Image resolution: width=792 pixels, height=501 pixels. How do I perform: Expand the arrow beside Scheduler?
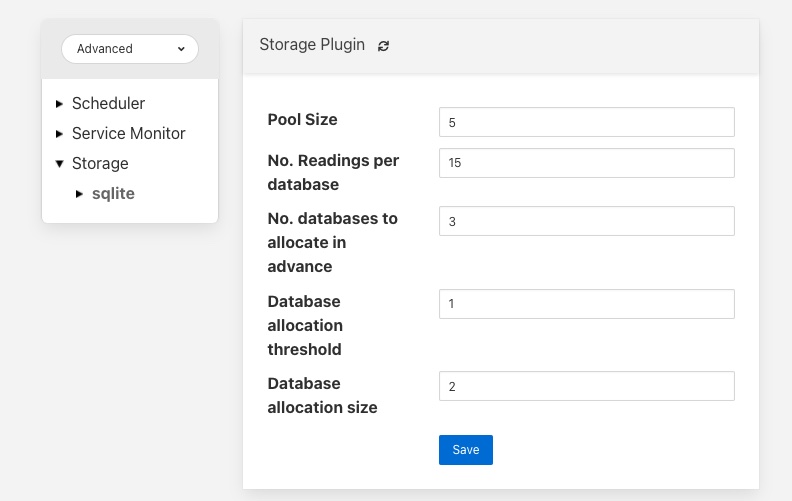60,104
